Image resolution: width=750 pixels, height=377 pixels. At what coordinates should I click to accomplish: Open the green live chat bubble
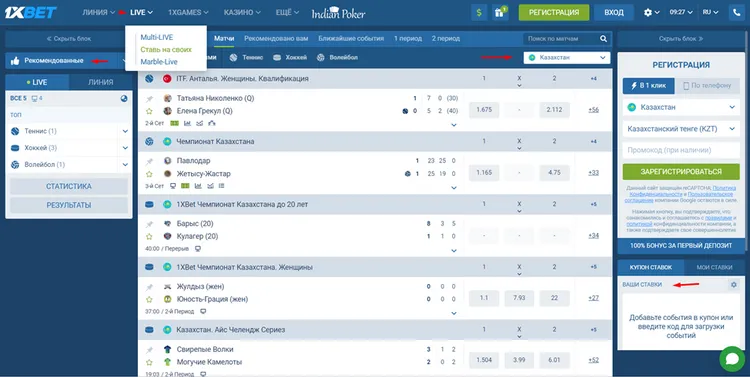[732, 359]
